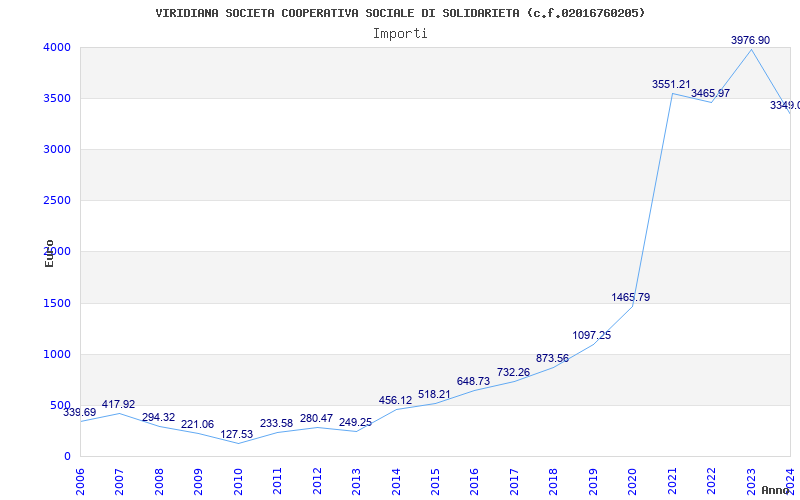Image resolution: width=800 pixels, height=500 pixels.
Task: Click the 2020 x-axis year label
Action: 632,481
